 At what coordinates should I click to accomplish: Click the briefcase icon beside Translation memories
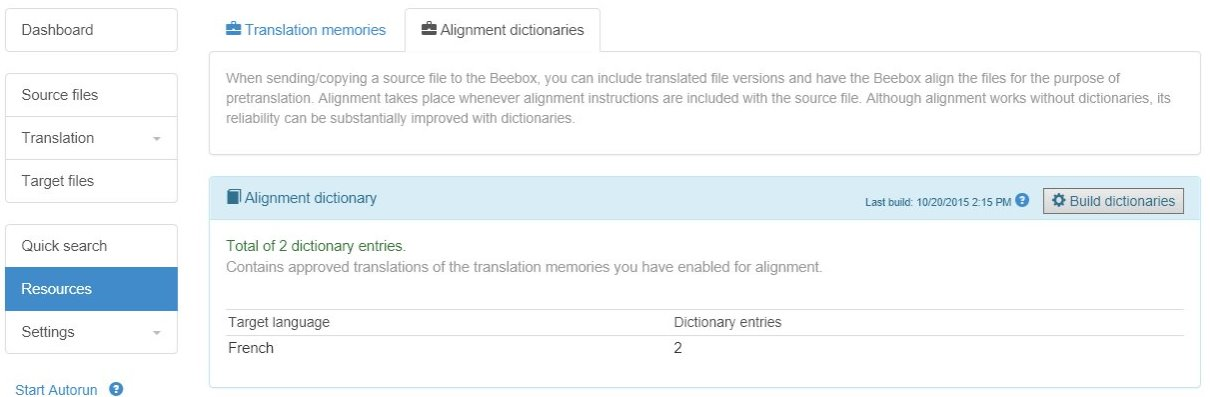234,30
